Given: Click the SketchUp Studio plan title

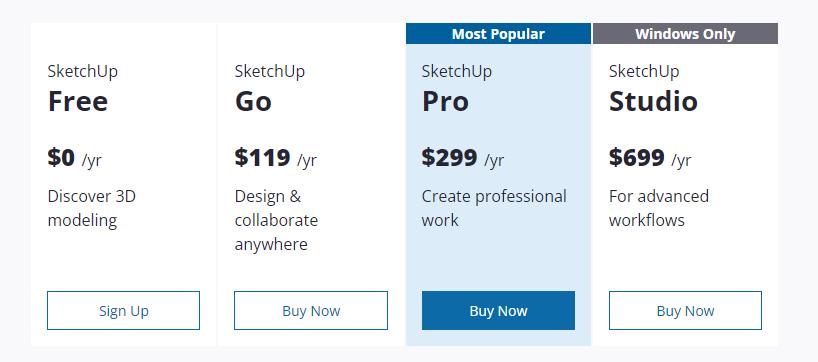Looking at the screenshot, I should click(x=653, y=89).
